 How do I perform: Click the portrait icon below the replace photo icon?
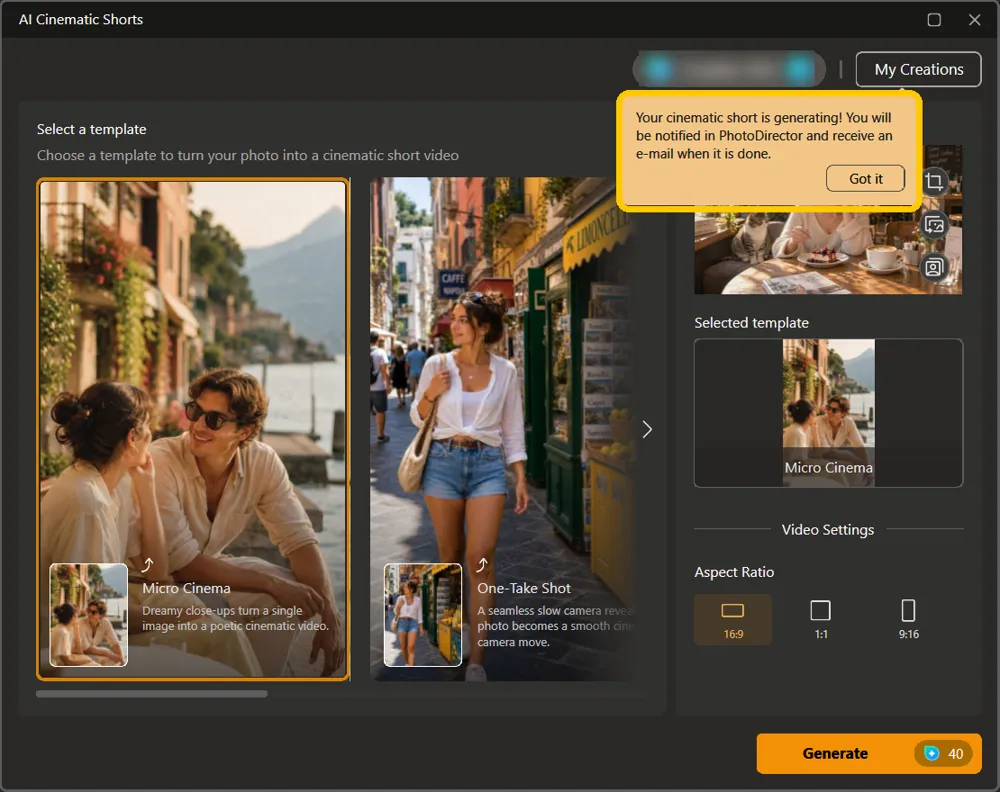[934, 267]
